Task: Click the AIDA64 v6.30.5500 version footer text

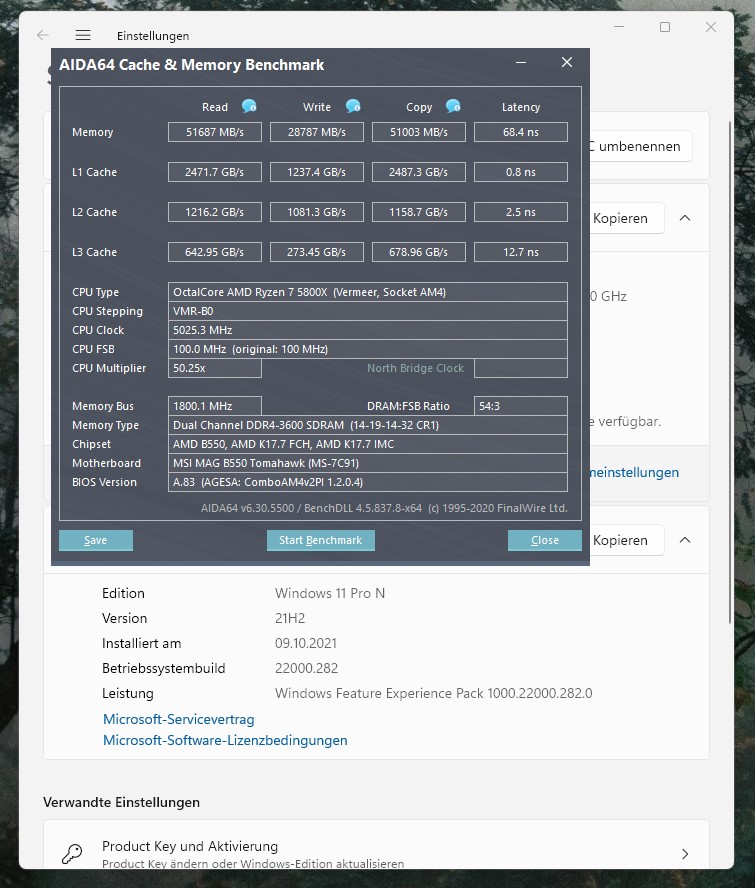Action: [x=384, y=508]
